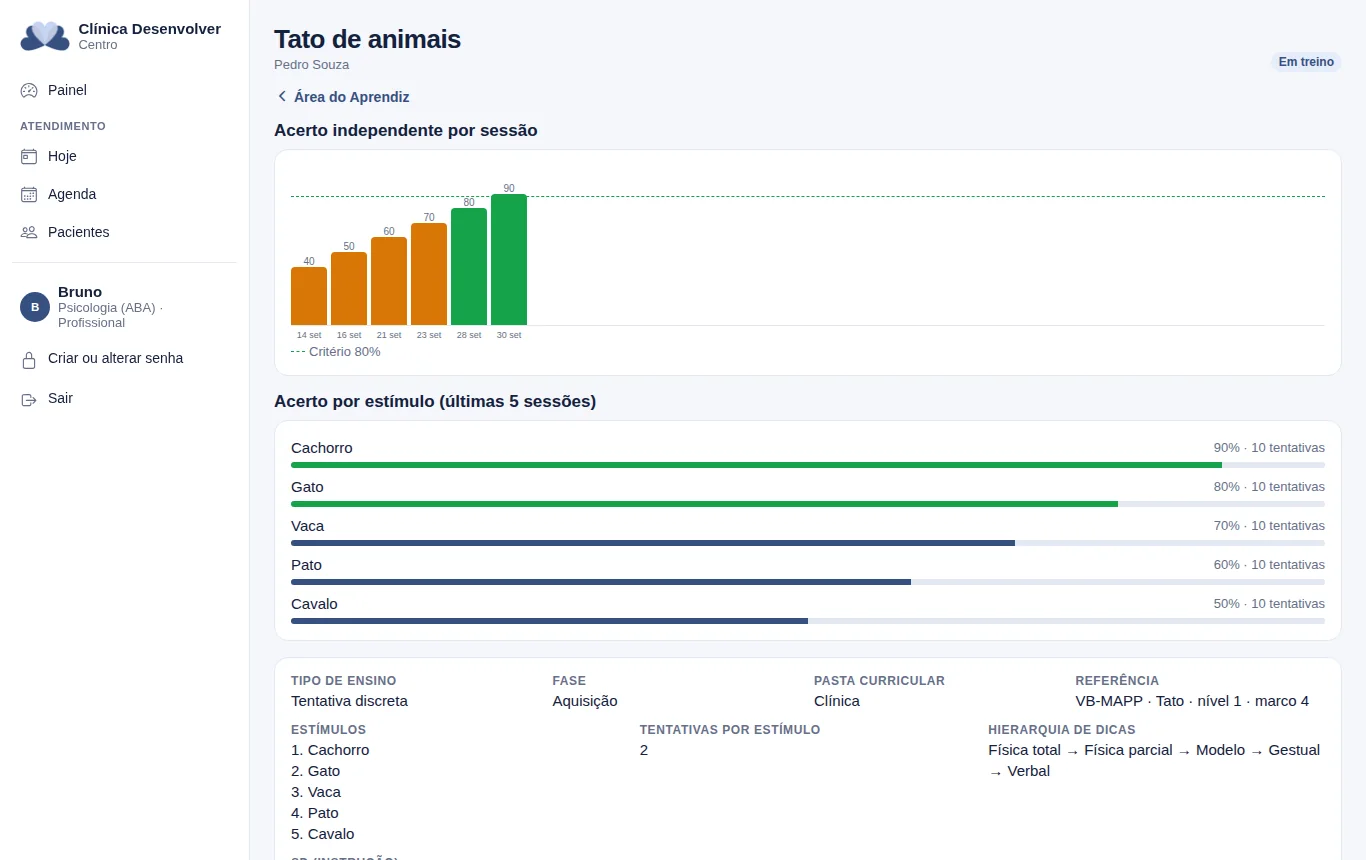Click the 28 set bar showing 80

469,267
